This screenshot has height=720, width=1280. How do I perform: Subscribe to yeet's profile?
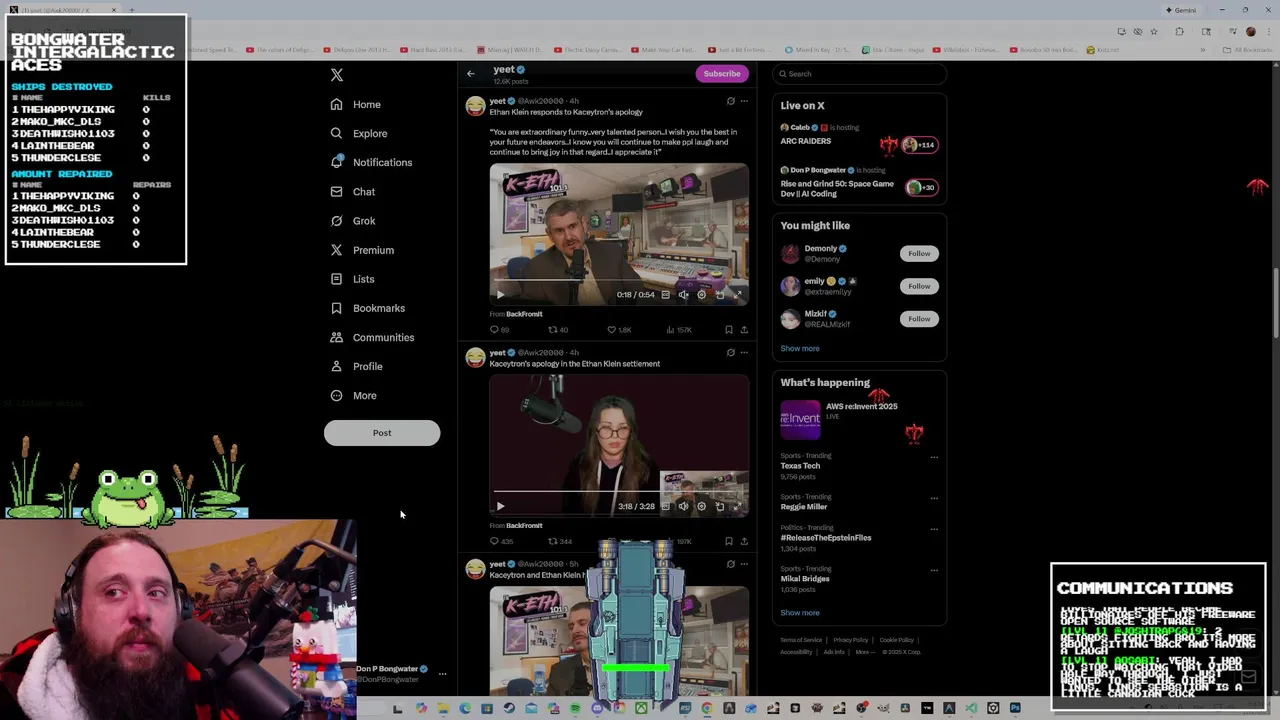[721, 73]
